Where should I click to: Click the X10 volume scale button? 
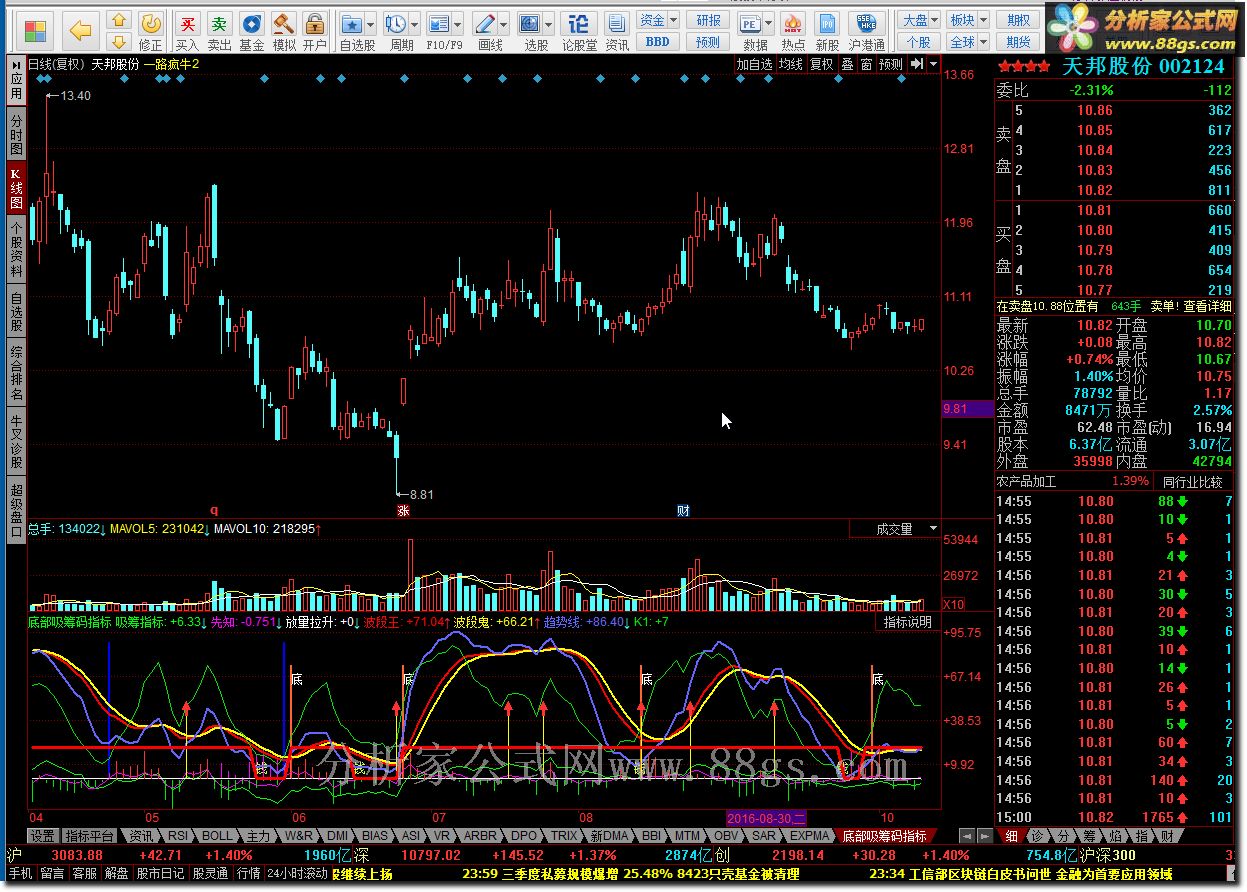(954, 604)
